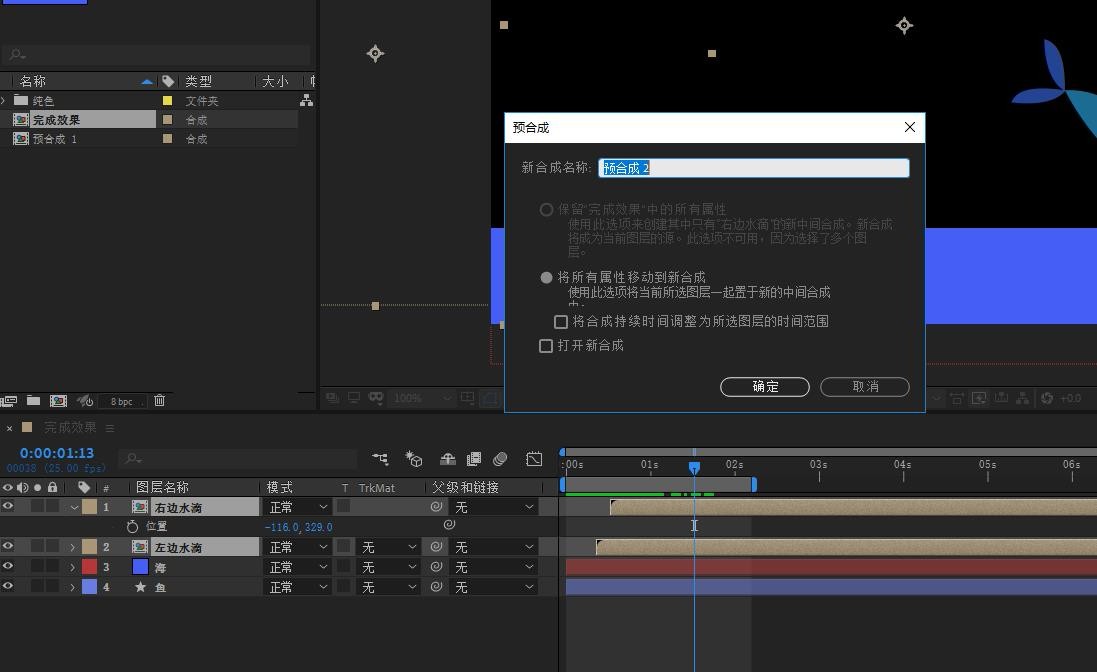
Task: Click the flowchart icon in project panel header
Action: 306,101
